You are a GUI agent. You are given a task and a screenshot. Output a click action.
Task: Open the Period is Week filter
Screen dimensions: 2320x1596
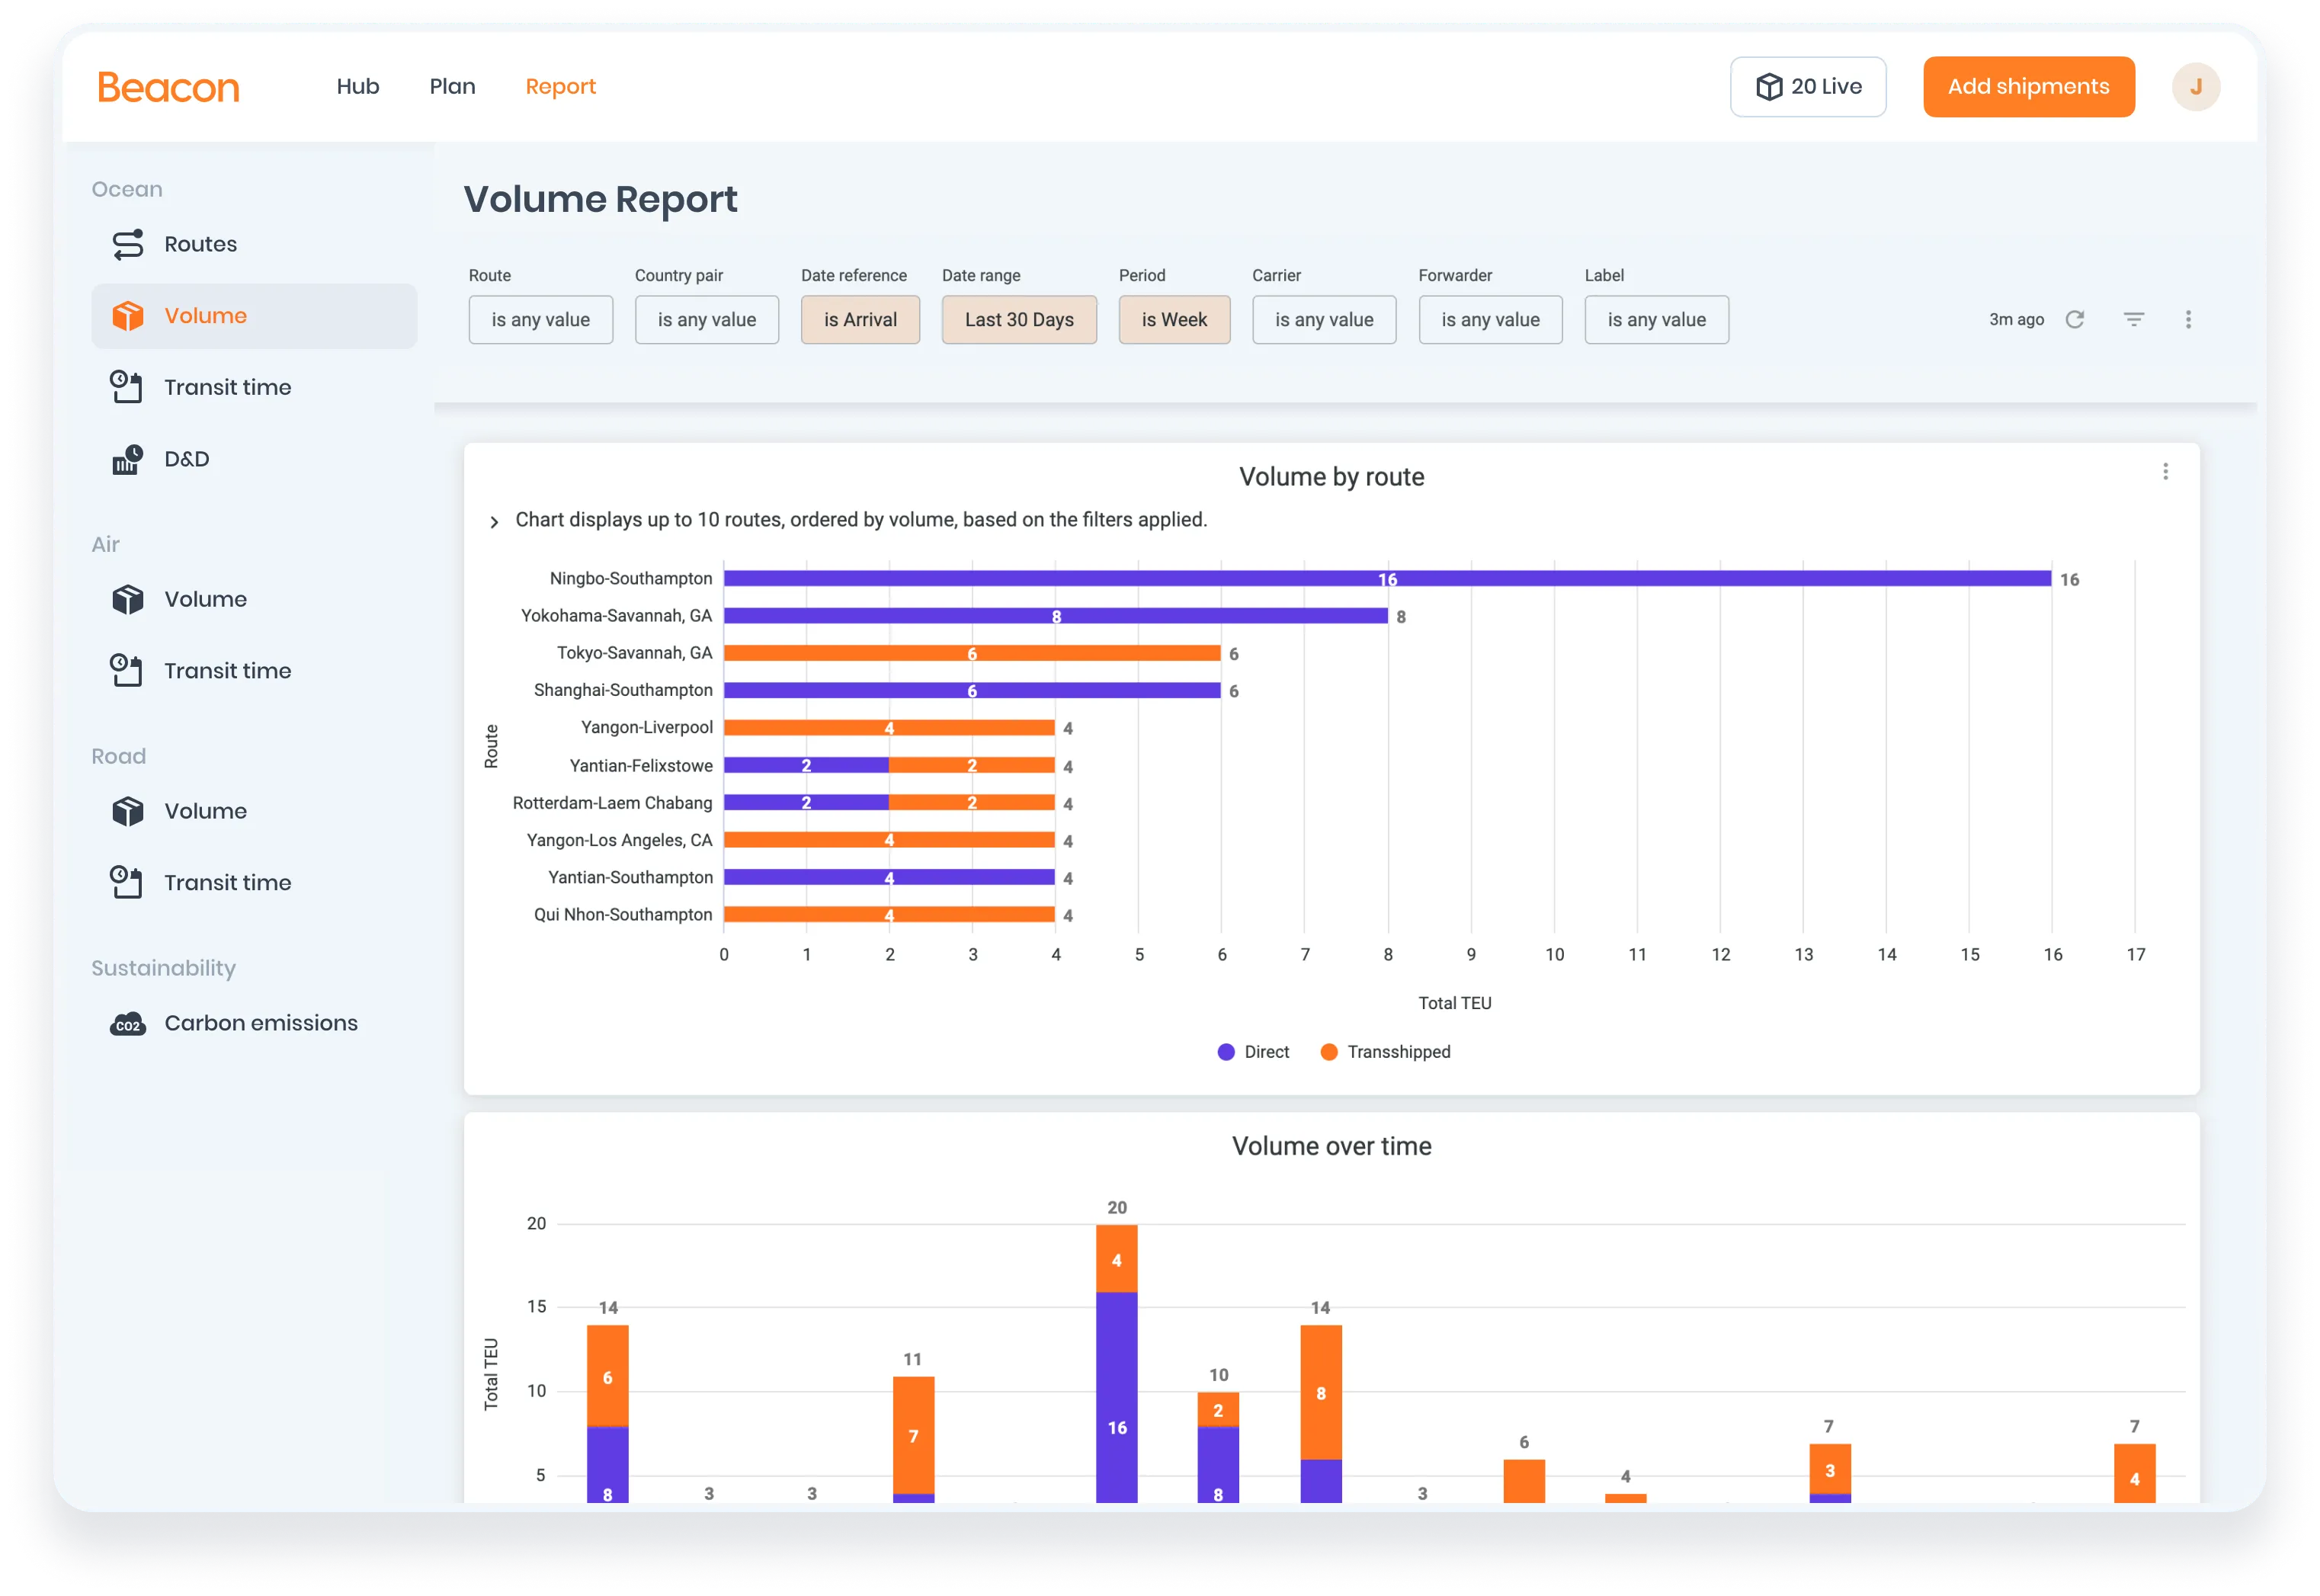[1174, 320]
